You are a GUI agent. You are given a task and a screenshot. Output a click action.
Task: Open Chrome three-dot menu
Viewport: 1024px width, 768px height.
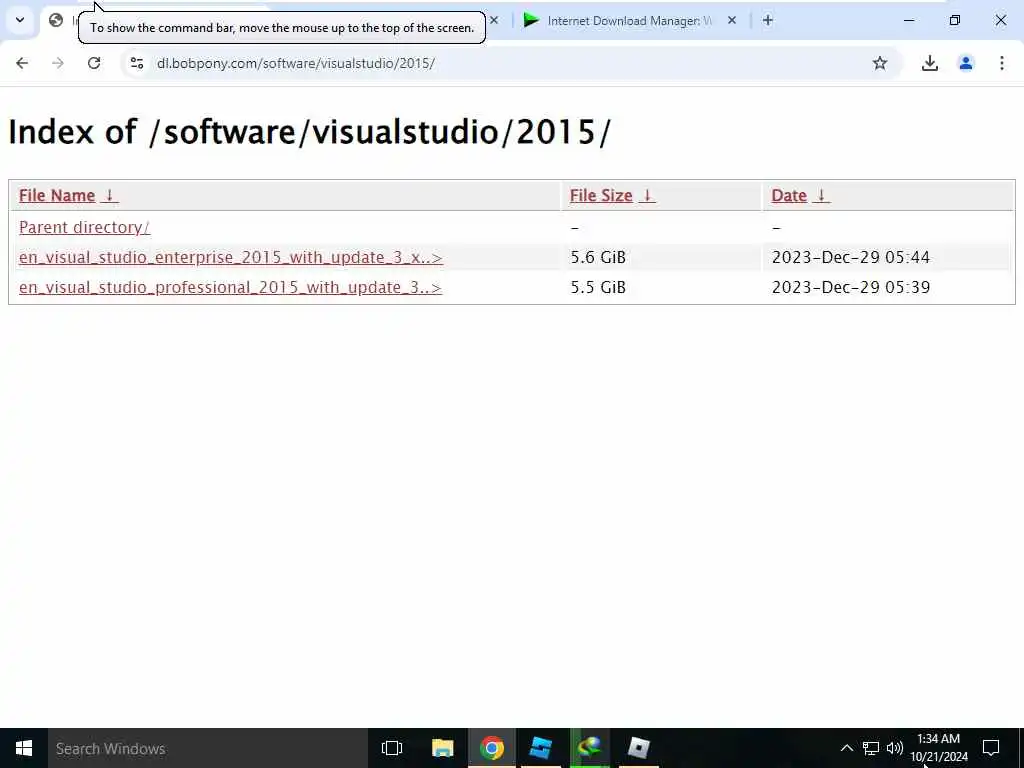1001,63
